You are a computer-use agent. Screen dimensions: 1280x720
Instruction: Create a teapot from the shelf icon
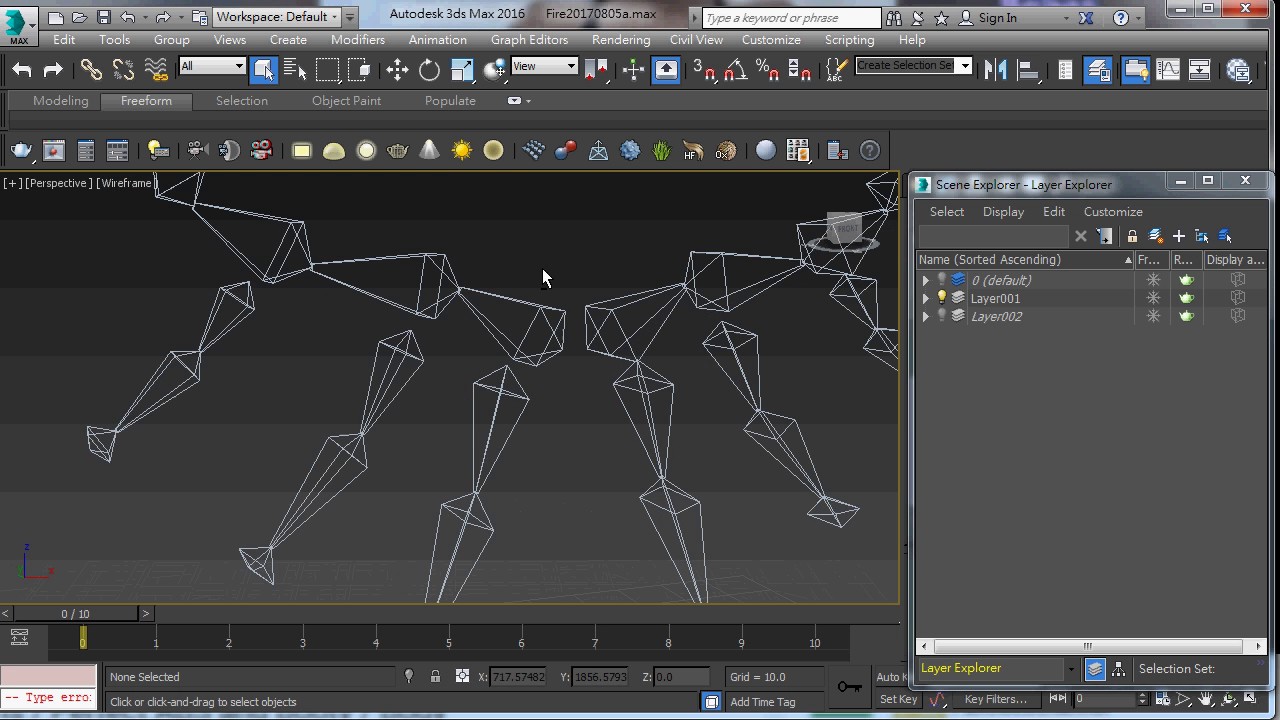coord(397,151)
